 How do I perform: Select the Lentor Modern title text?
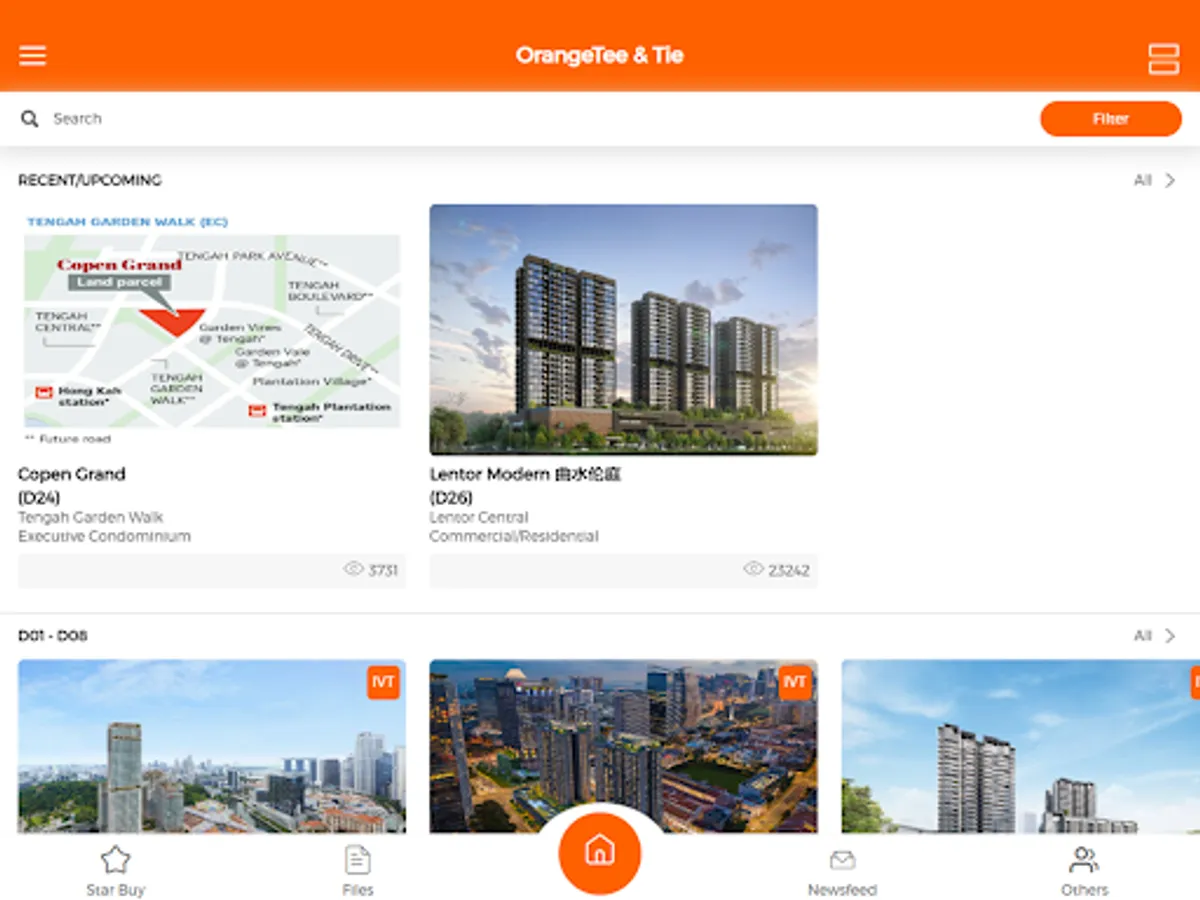(525, 474)
